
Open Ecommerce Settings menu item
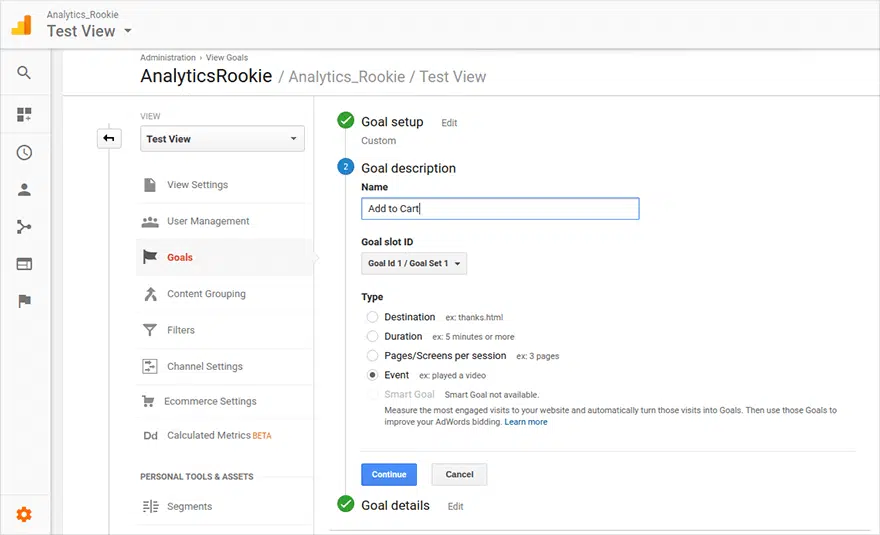coord(210,401)
